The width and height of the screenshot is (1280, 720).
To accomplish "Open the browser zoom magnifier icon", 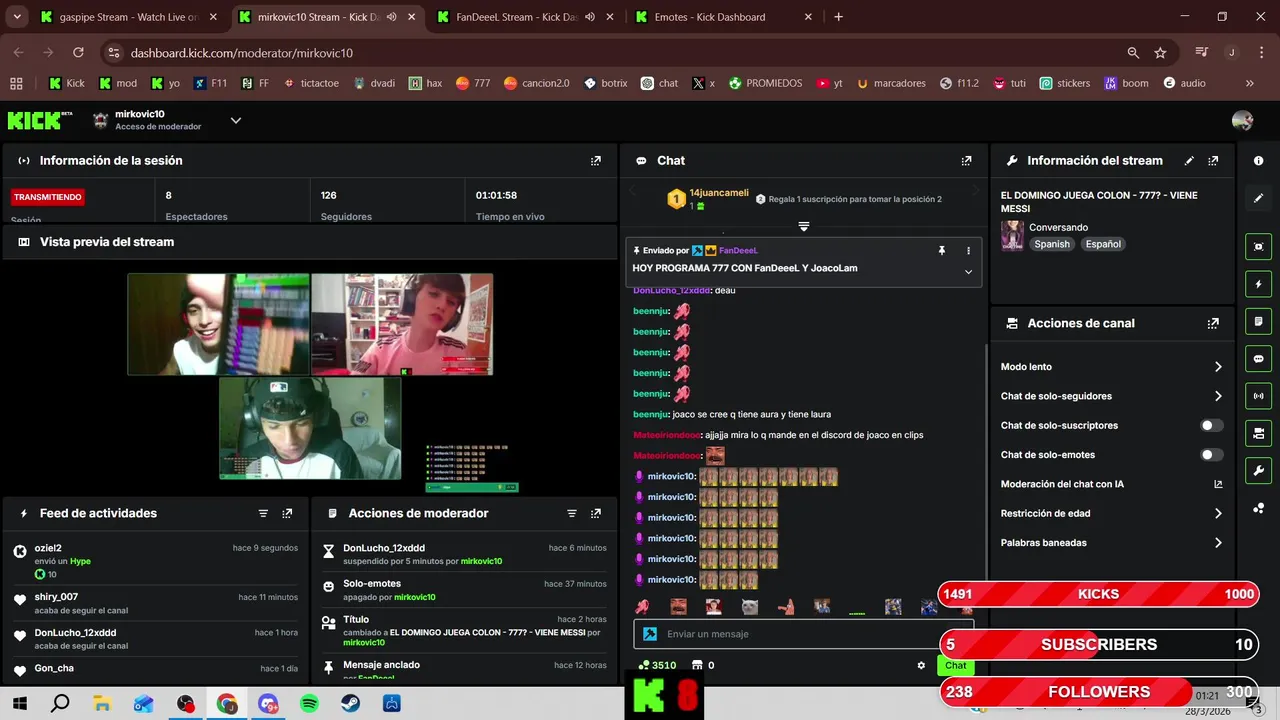I will (x=1133, y=53).
